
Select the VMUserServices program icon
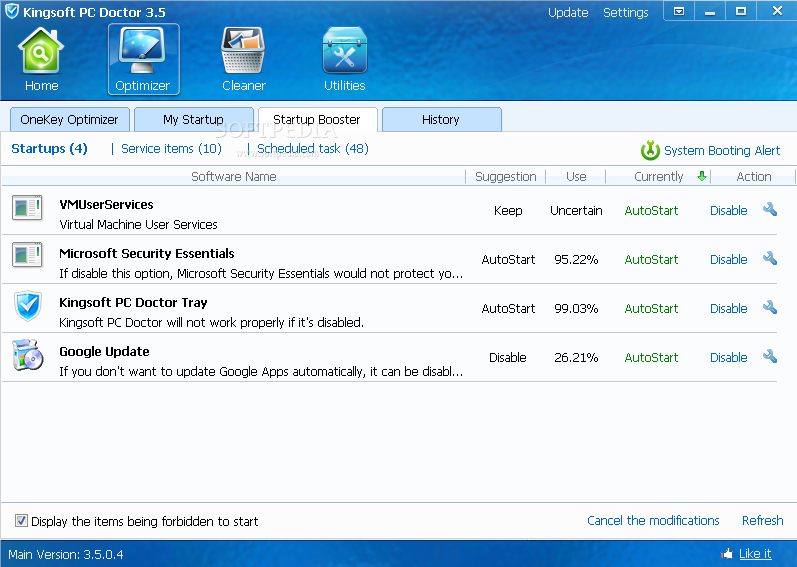click(27, 207)
